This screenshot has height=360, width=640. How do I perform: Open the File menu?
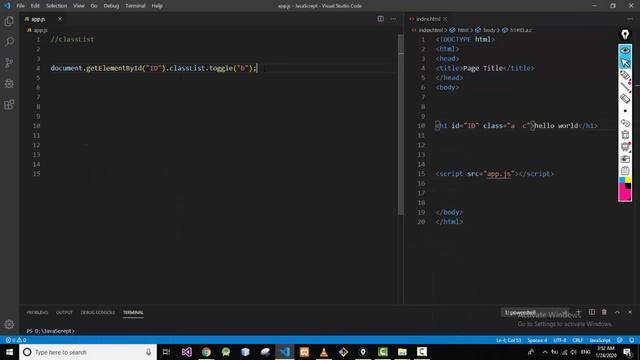point(20,6)
